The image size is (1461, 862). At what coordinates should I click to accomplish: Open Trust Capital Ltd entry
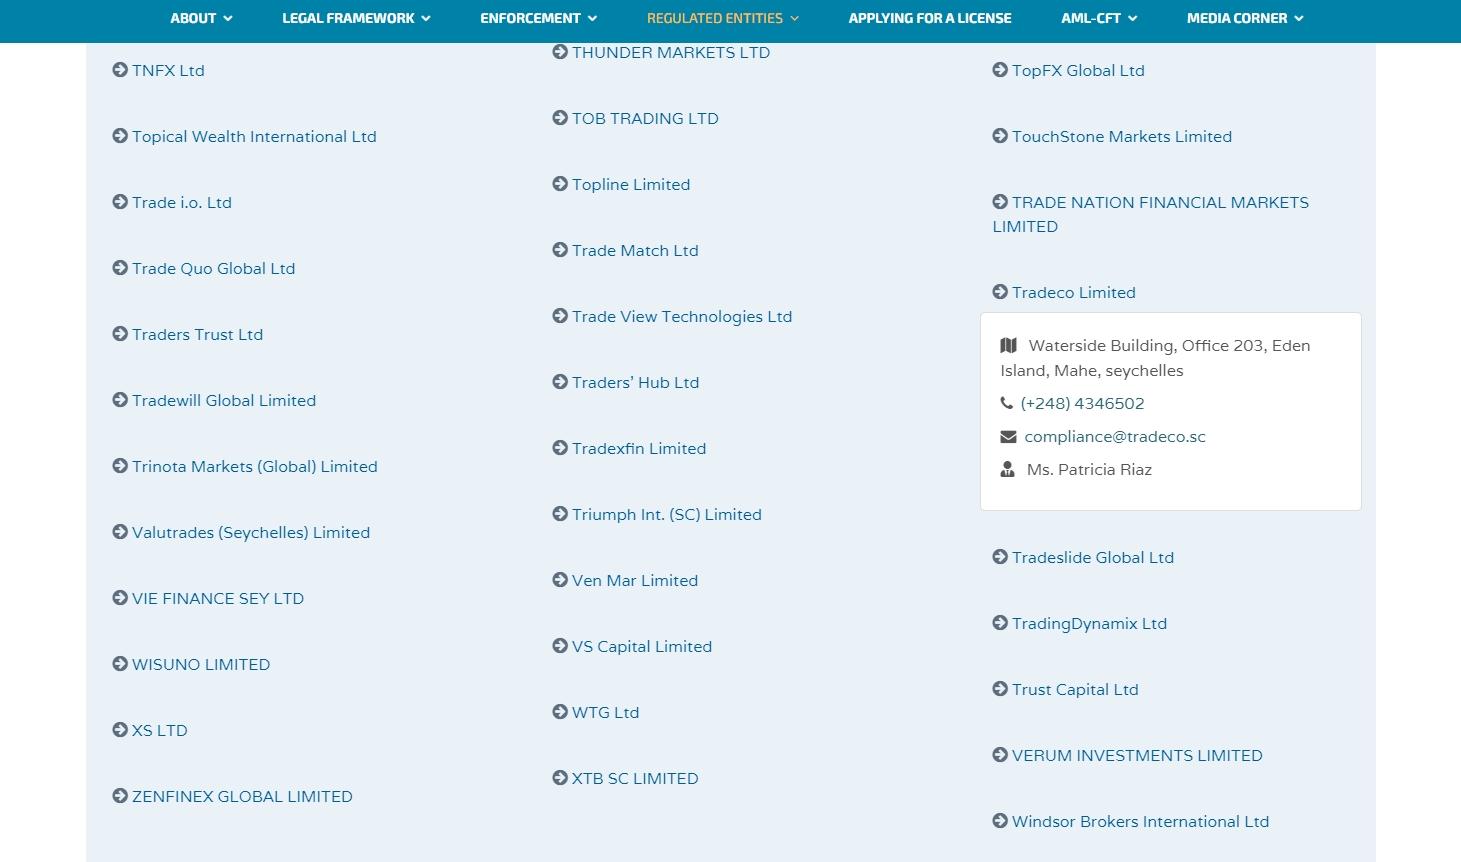point(1075,689)
